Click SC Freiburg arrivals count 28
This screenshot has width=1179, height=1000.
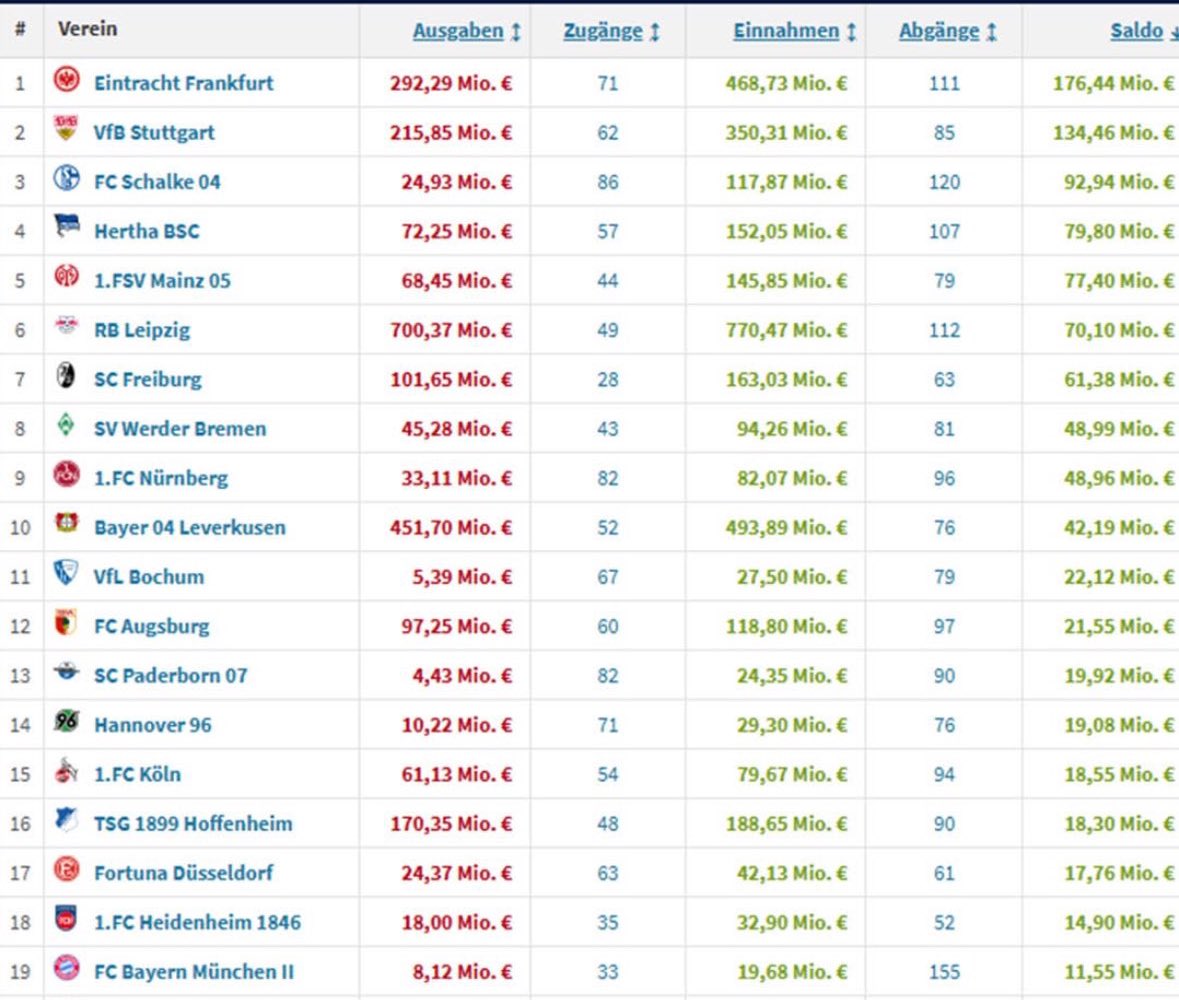(608, 379)
